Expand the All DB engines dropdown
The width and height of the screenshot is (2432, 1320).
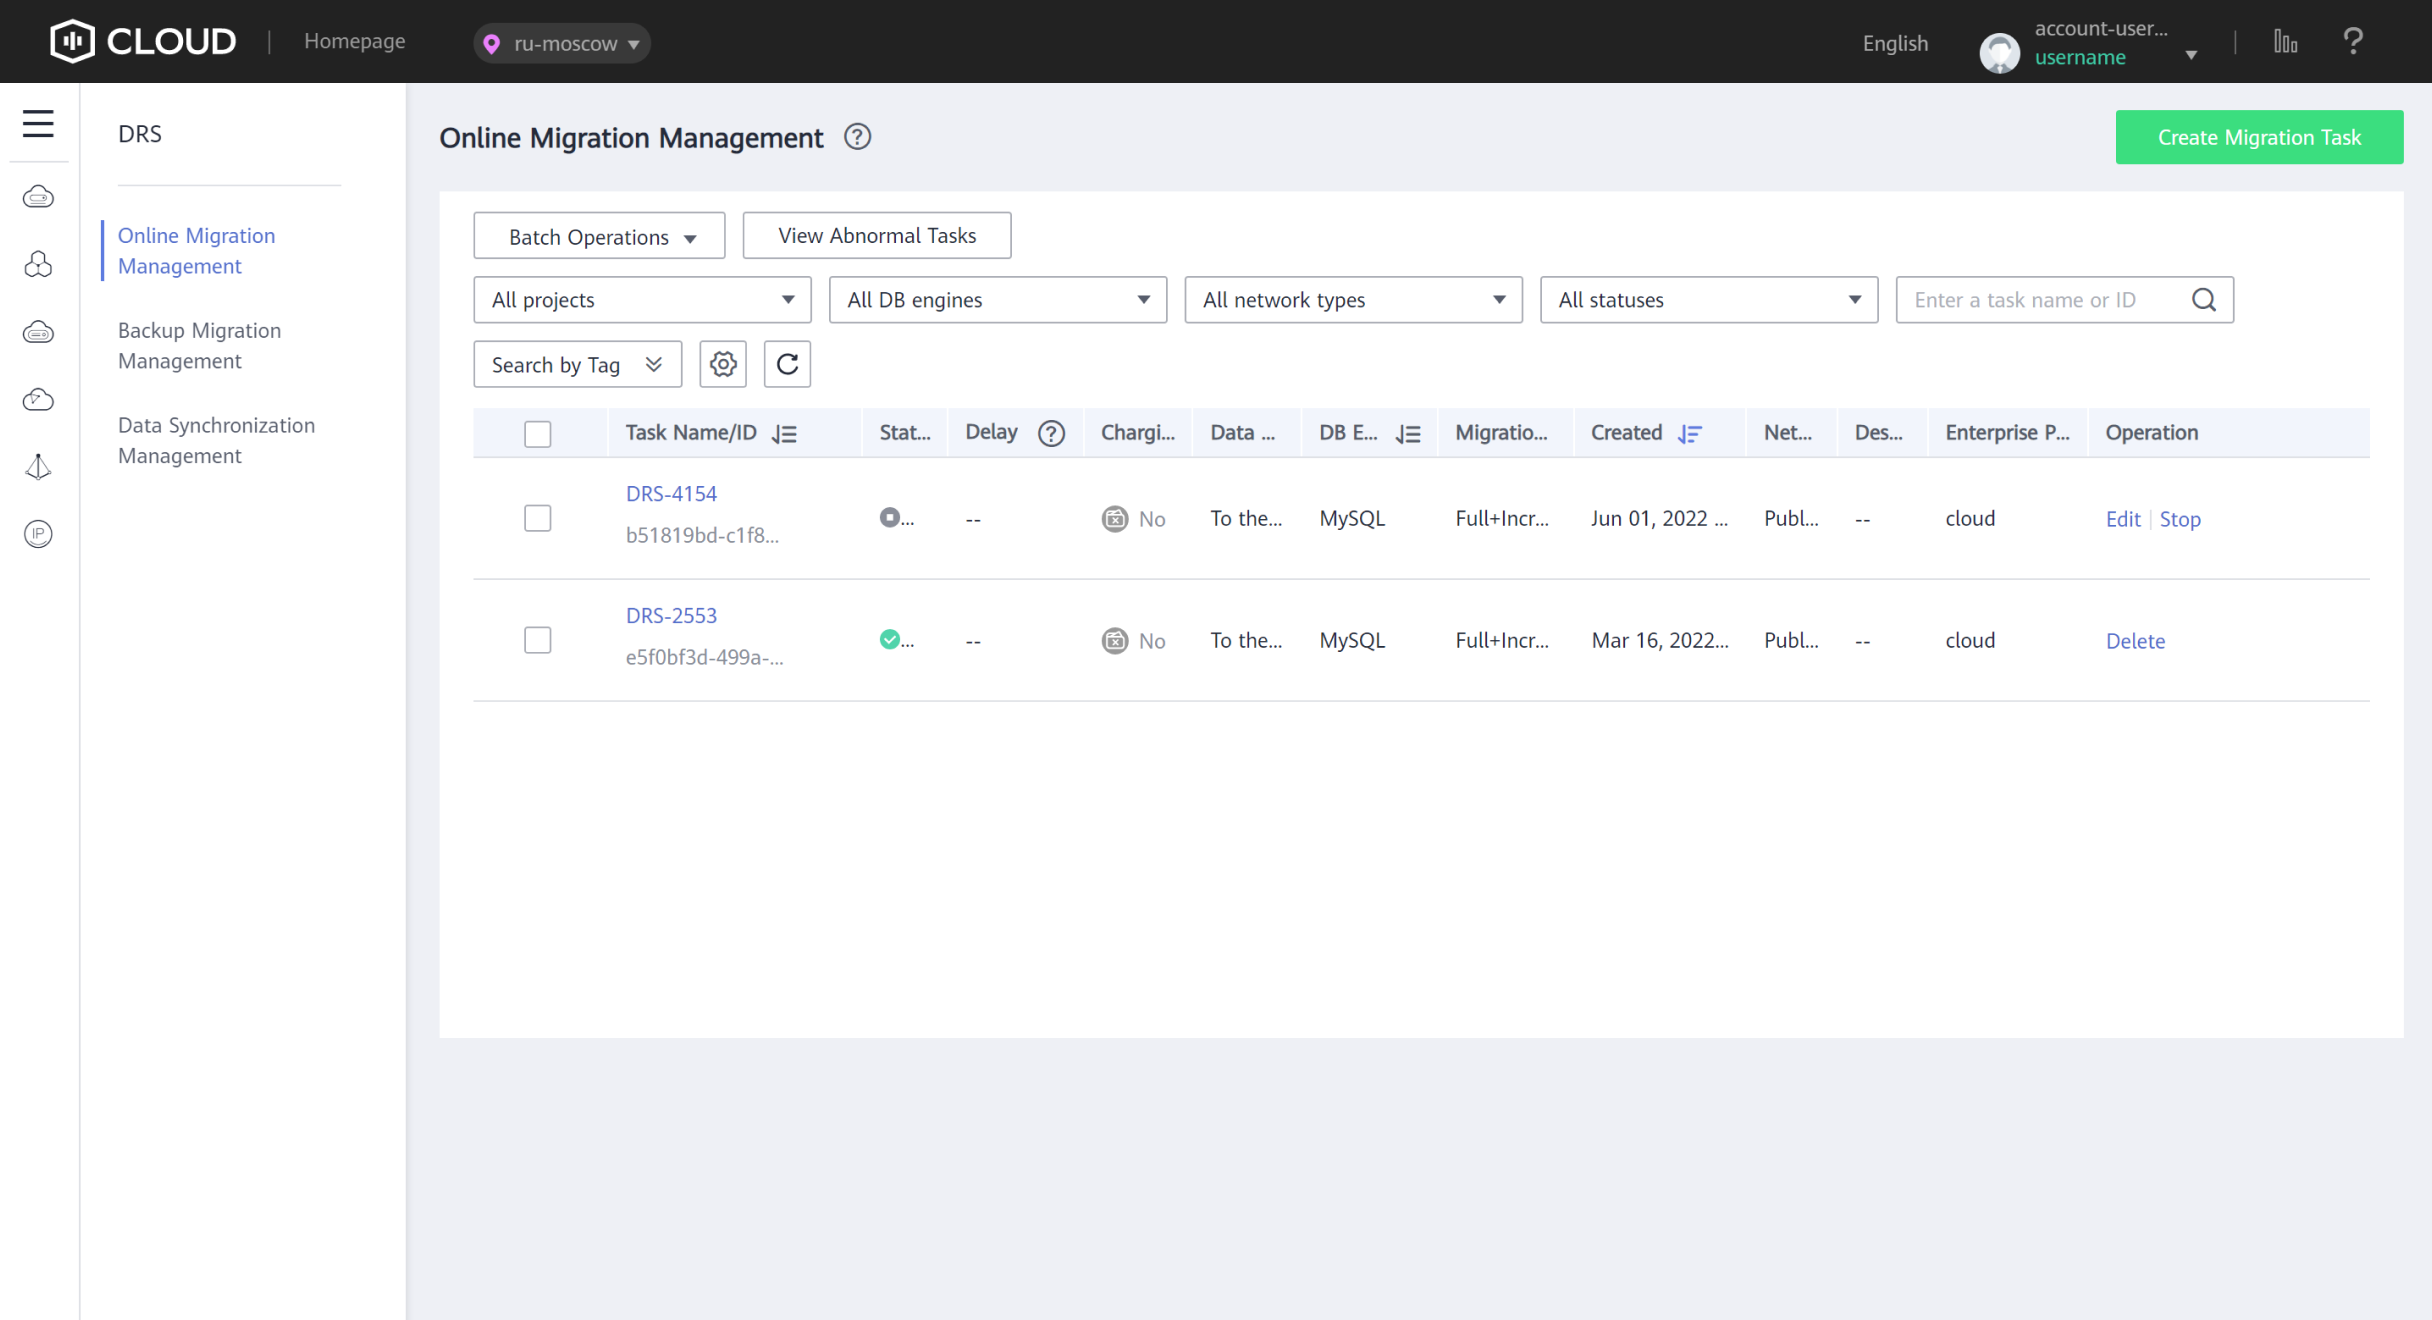(997, 300)
